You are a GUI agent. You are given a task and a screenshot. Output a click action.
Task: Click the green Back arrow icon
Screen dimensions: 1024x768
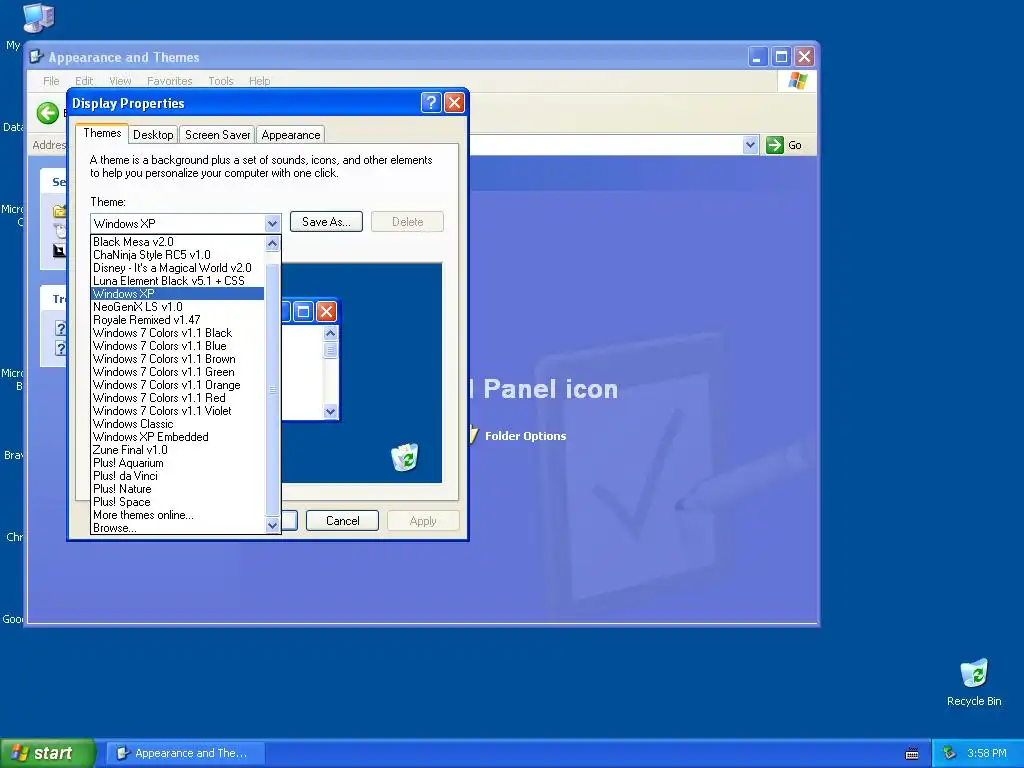tap(48, 113)
